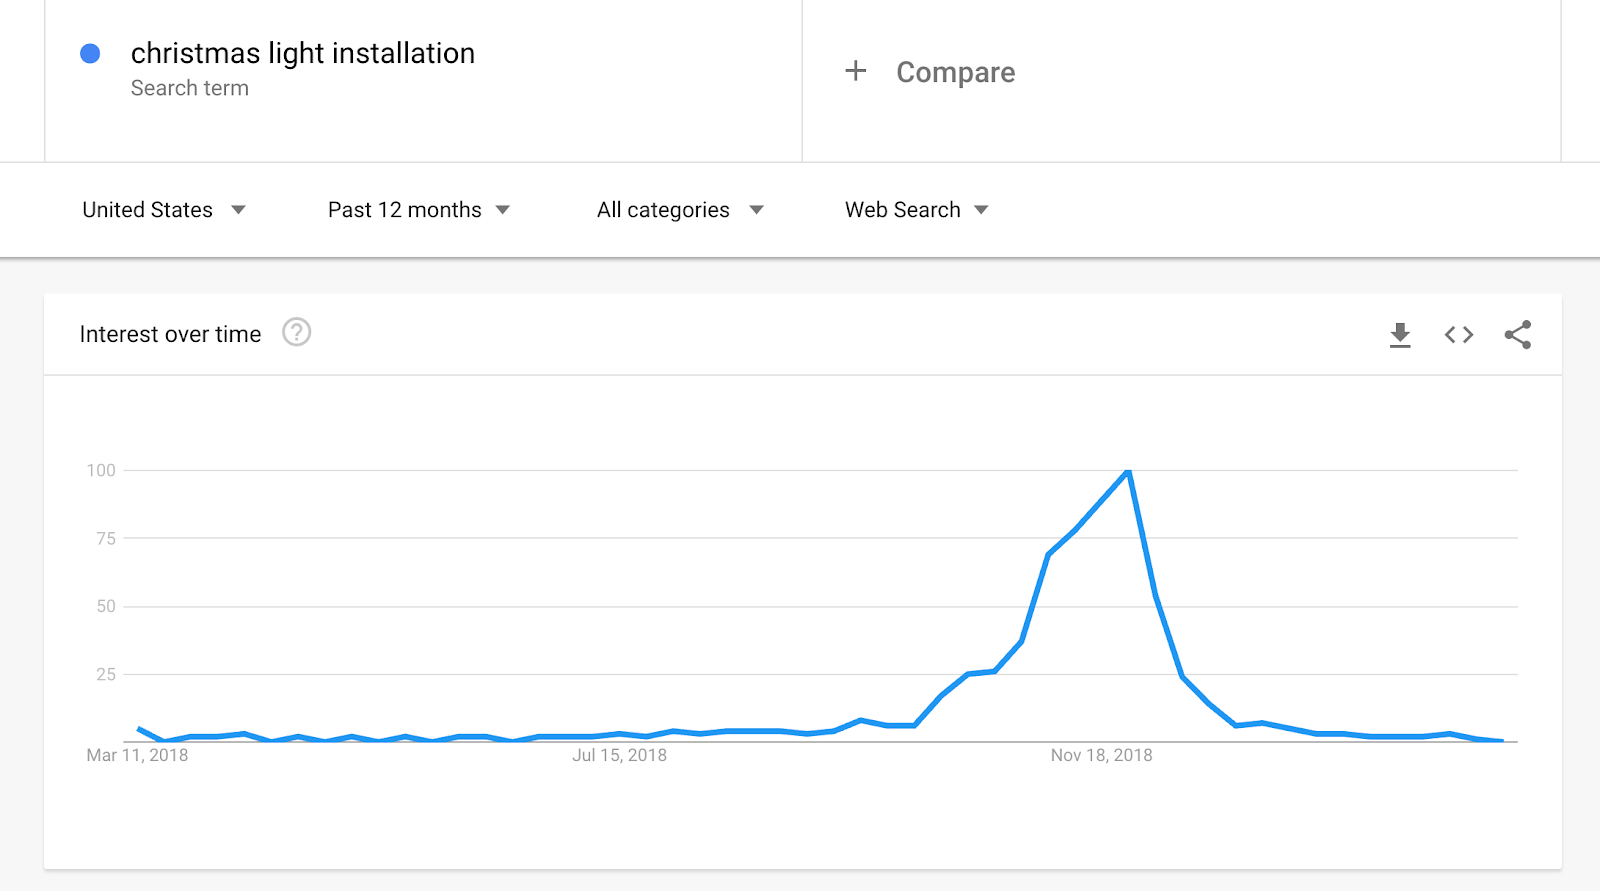The height and width of the screenshot is (891, 1600).
Task: Click the blue dot search term indicator
Action: [x=90, y=54]
